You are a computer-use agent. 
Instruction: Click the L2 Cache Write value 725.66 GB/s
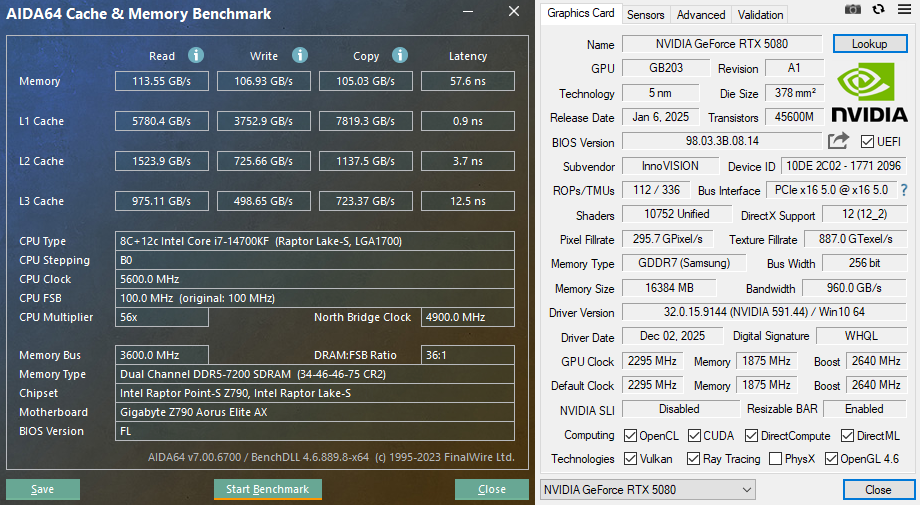[263, 161]
